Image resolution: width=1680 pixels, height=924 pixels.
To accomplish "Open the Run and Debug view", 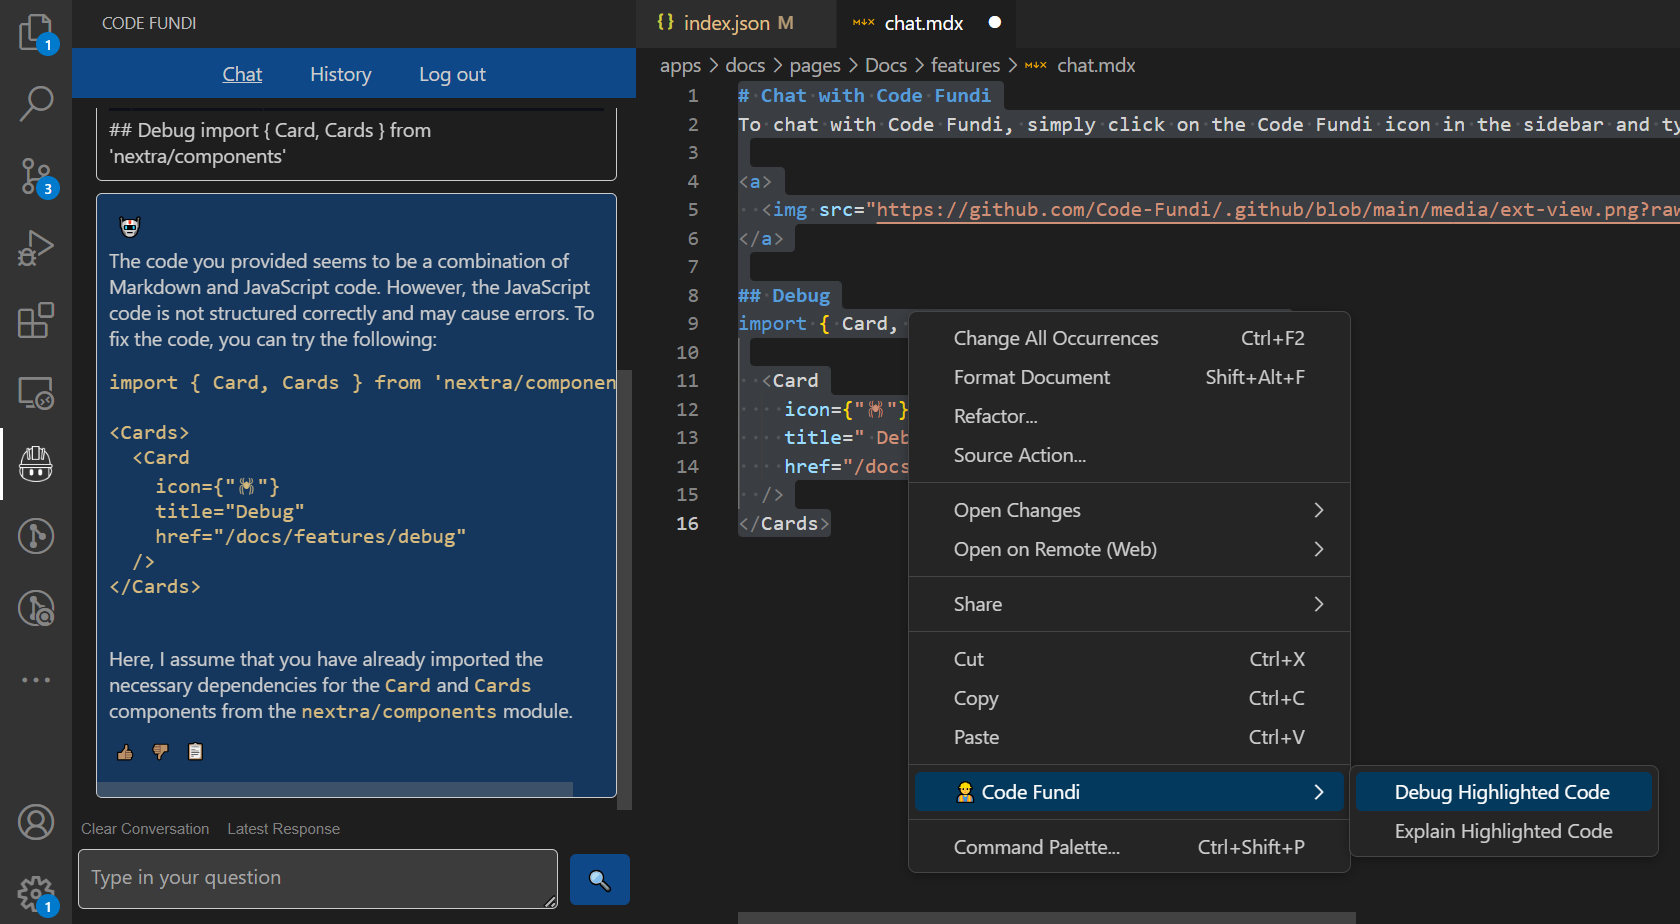I will [36, 248].
